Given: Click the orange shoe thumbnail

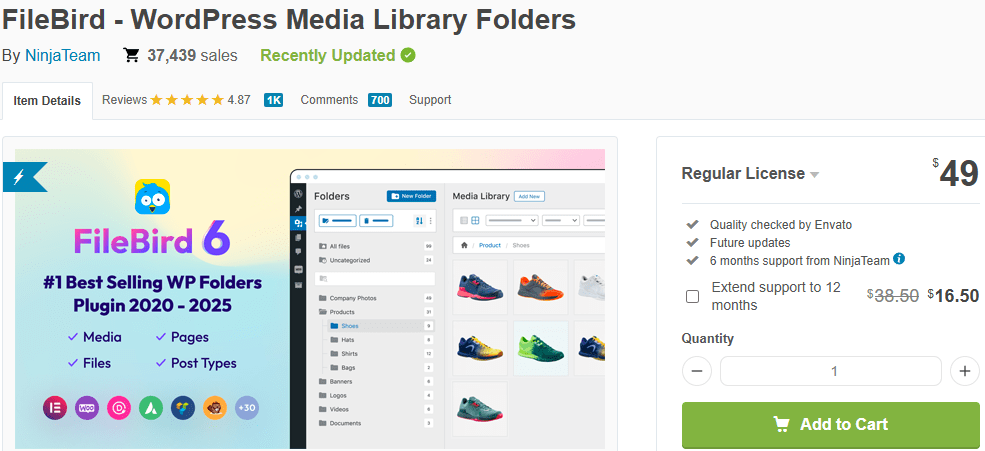Looking at the screenshot, I should [540, 287].
